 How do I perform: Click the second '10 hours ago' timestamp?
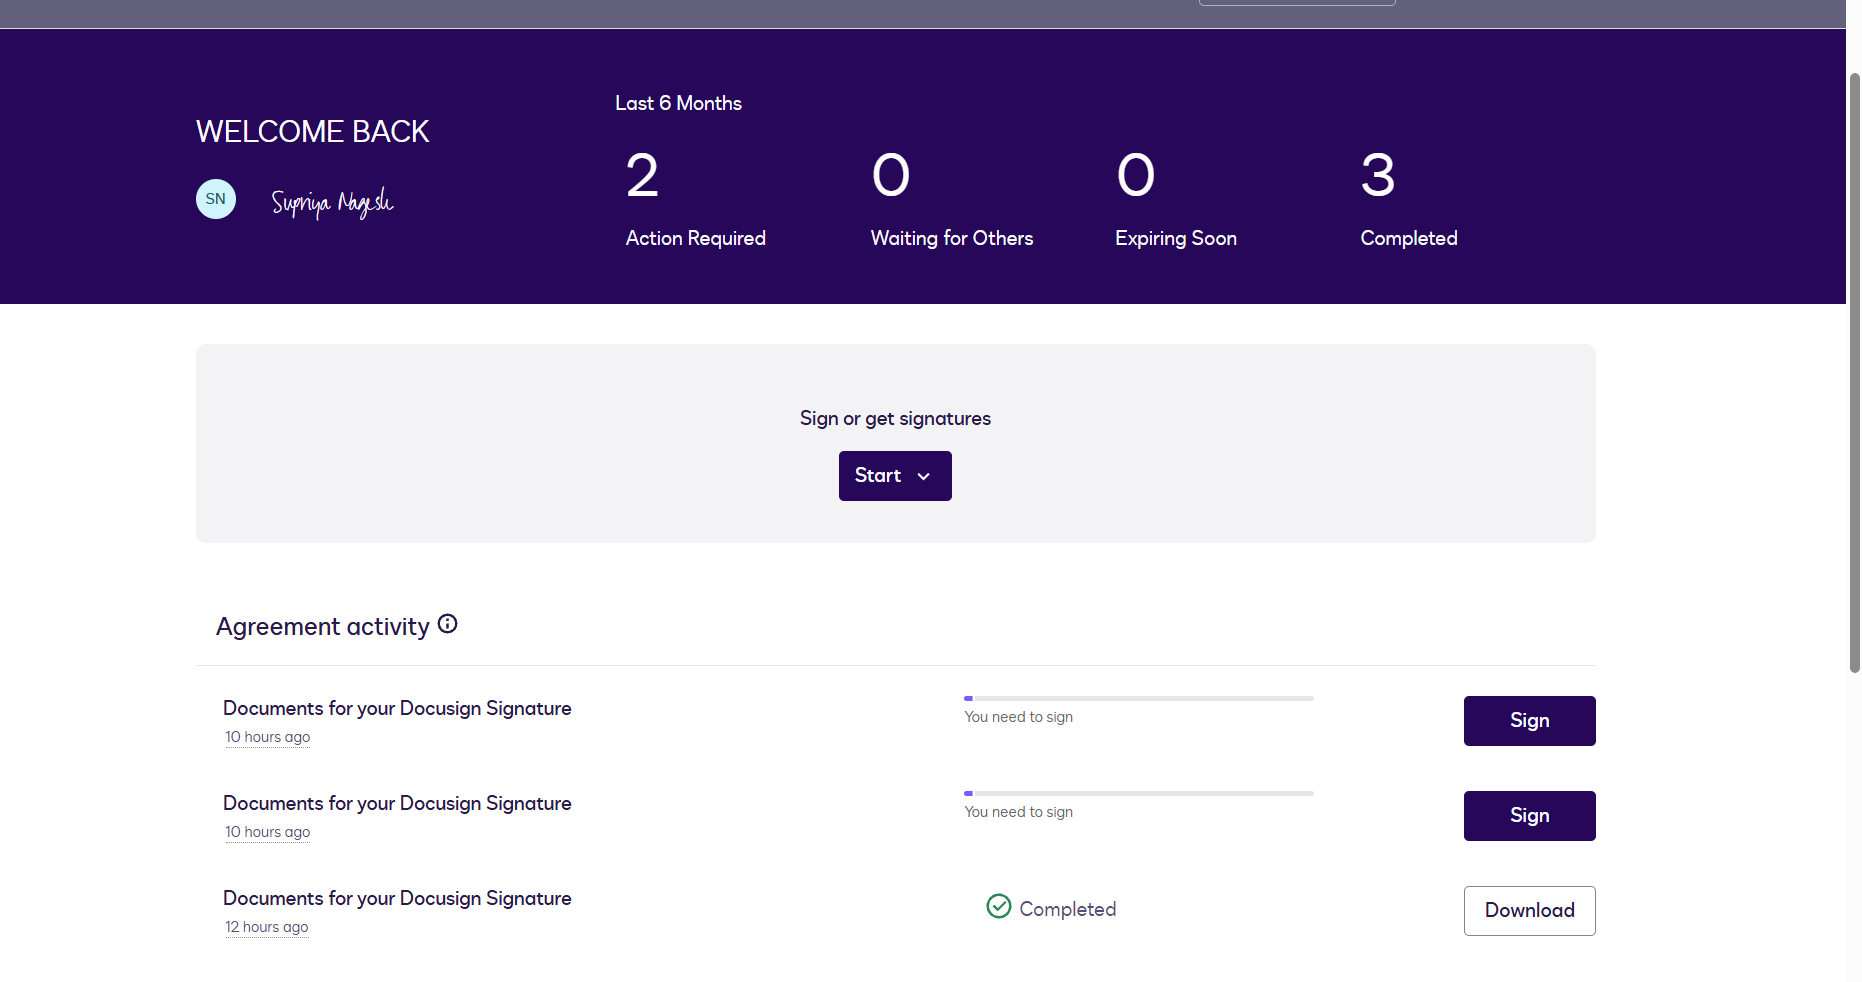(x=268, y=832)
